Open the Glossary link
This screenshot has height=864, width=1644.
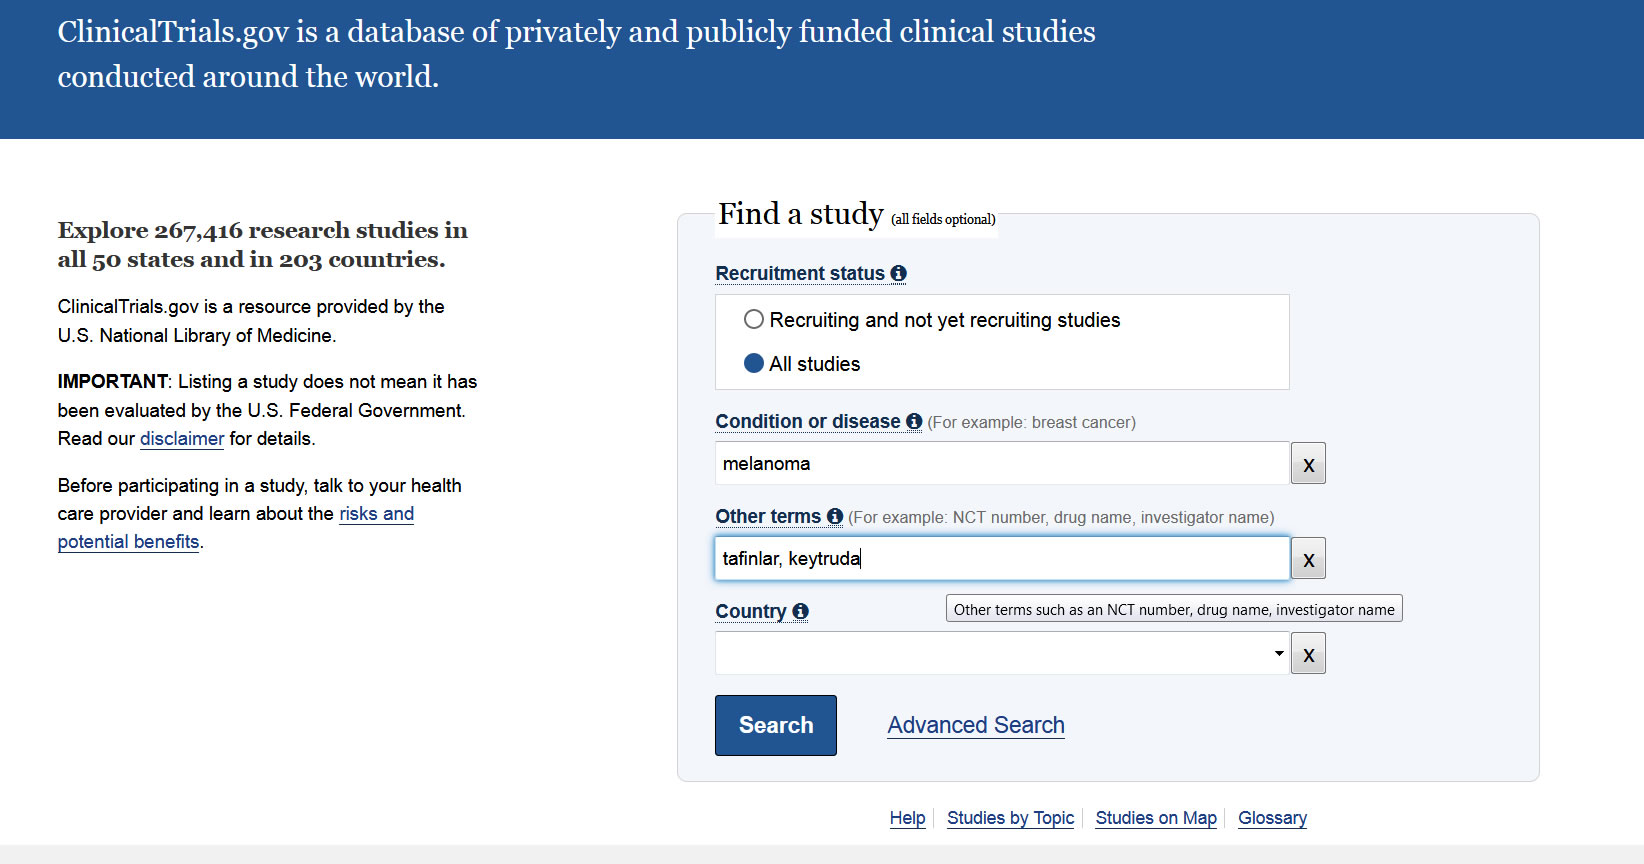point(1272,818)
